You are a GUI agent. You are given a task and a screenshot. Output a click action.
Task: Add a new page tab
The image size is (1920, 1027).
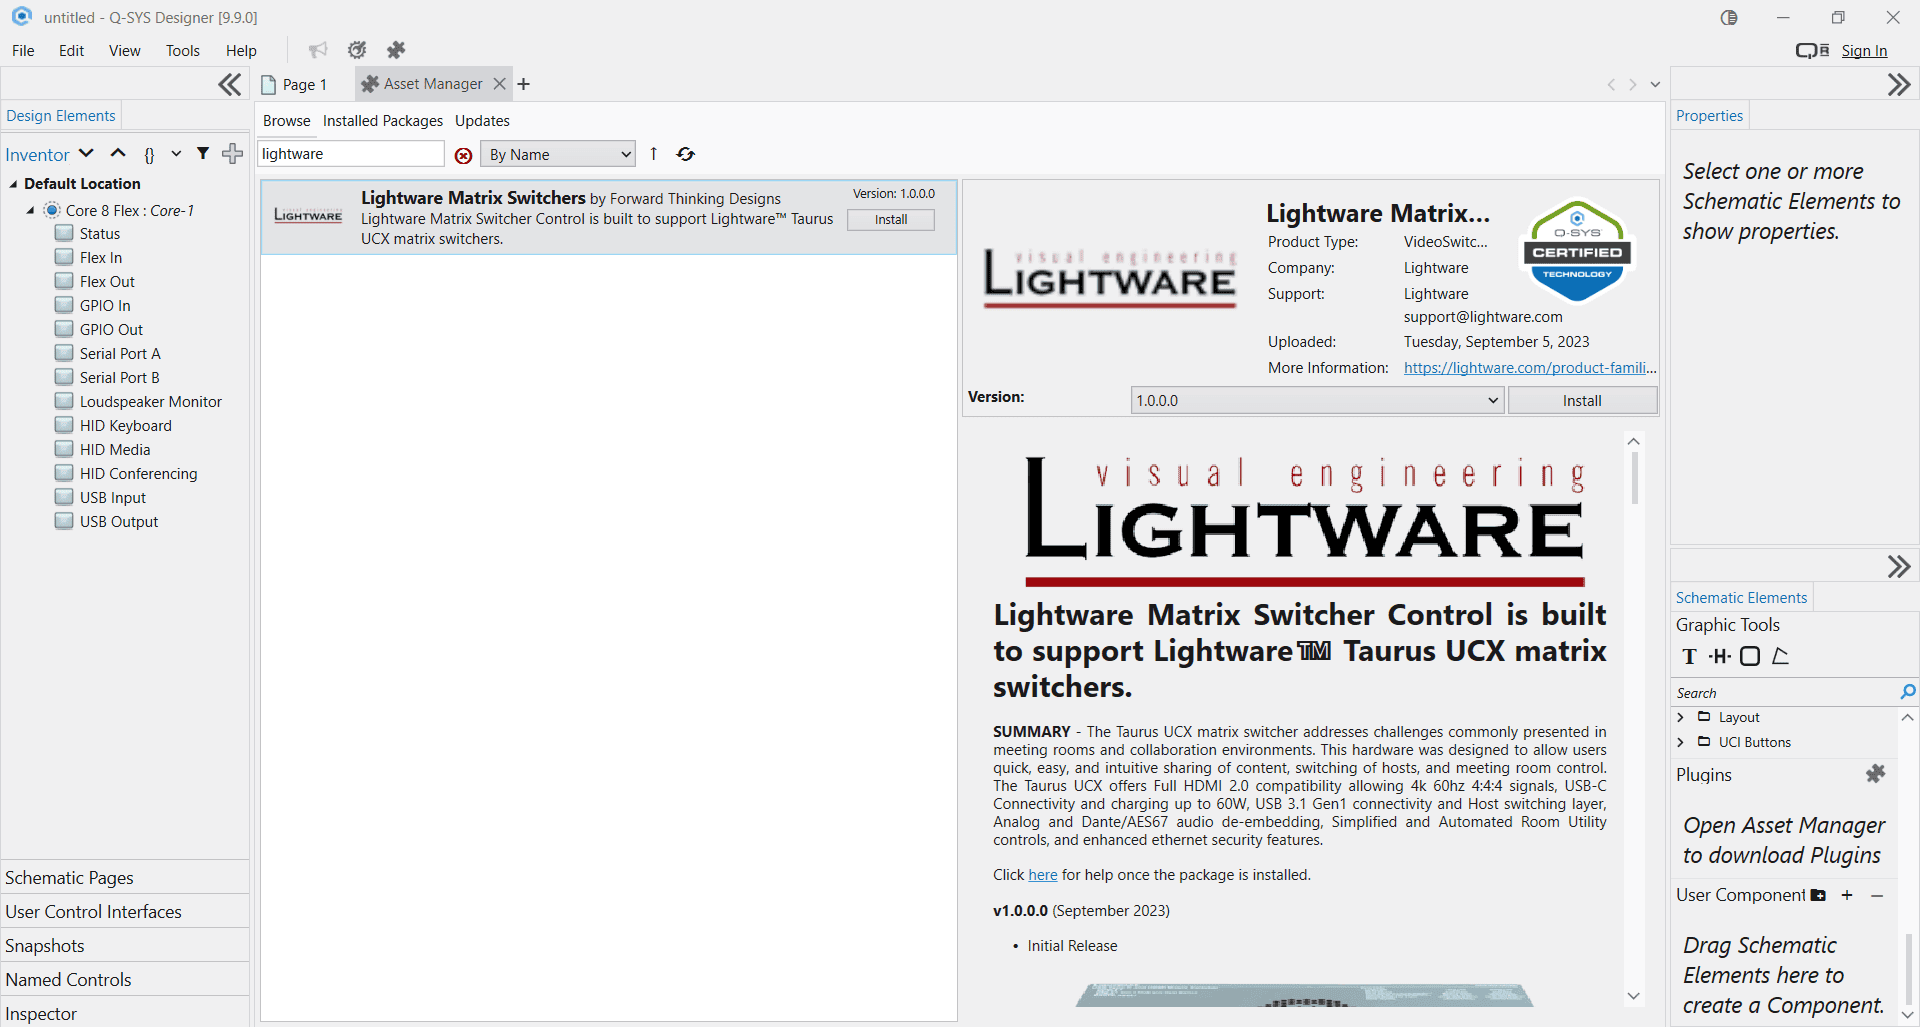(524, 84)
